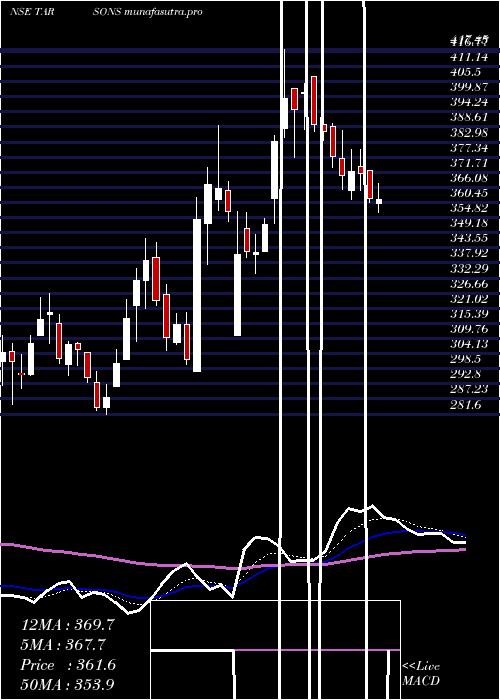Click the 394.24 price axis label
The image size is (500, 700).
click(469, 102)
